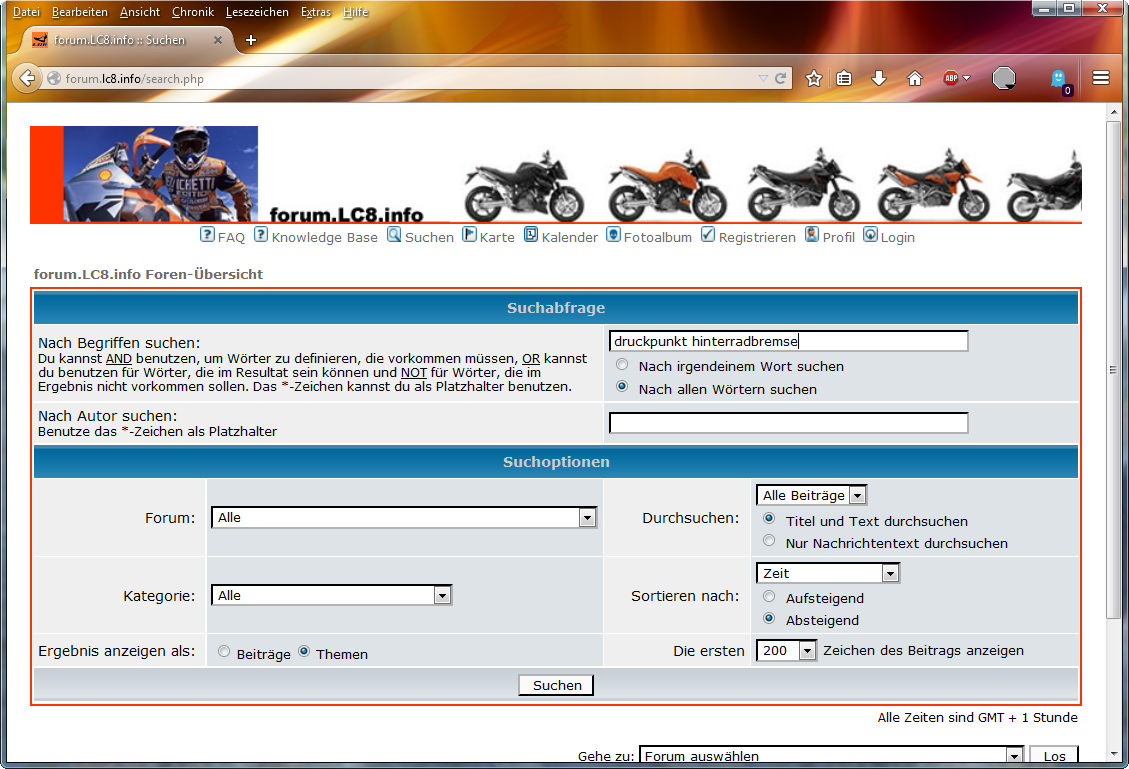Show bookmarks list icon
Screen dimensions: 1129x769
click(x=845, y=79)
